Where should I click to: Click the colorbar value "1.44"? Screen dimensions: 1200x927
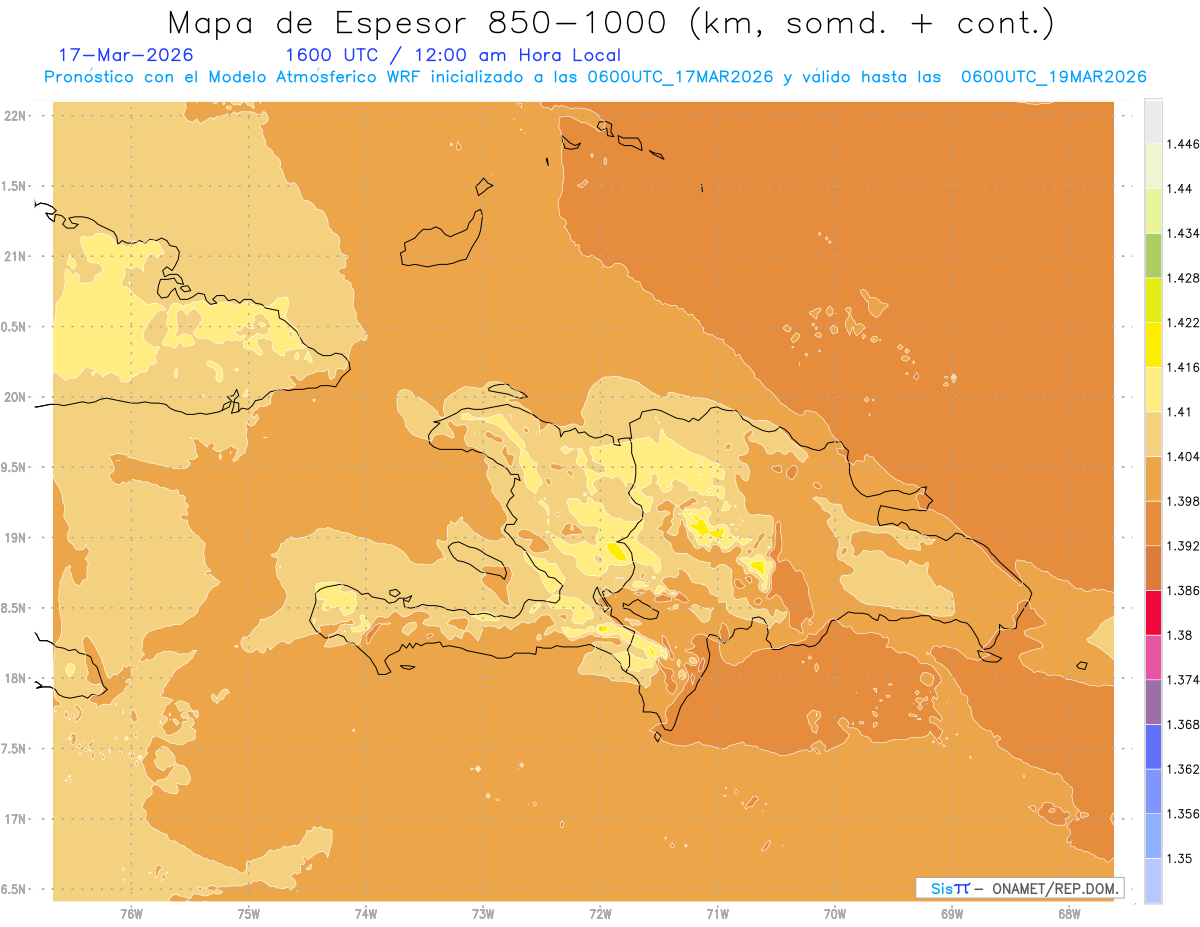coord(1181,189)
